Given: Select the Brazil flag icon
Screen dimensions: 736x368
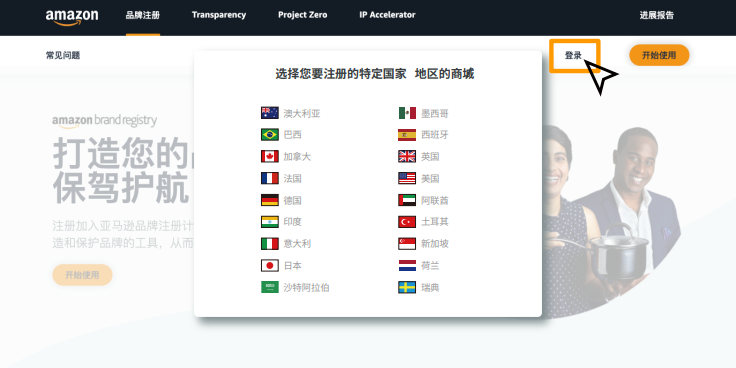Looking at the screenshot, I should point(270,135).
